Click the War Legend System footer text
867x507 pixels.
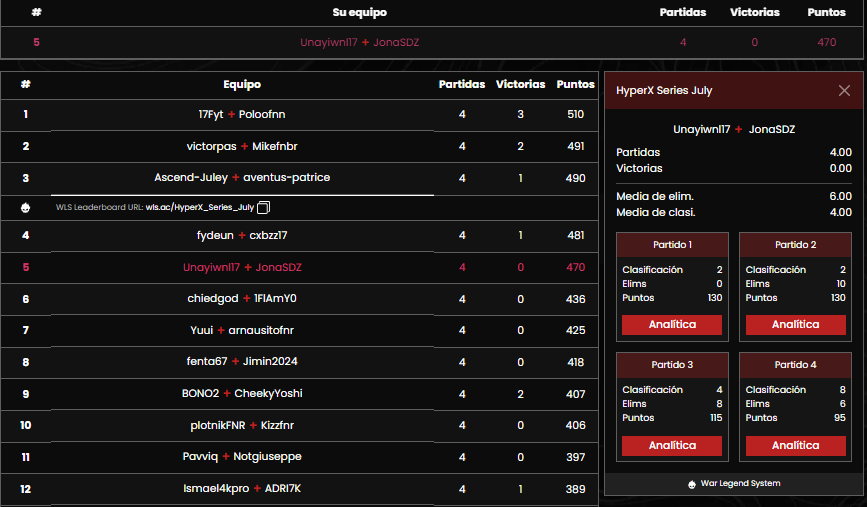740,483
